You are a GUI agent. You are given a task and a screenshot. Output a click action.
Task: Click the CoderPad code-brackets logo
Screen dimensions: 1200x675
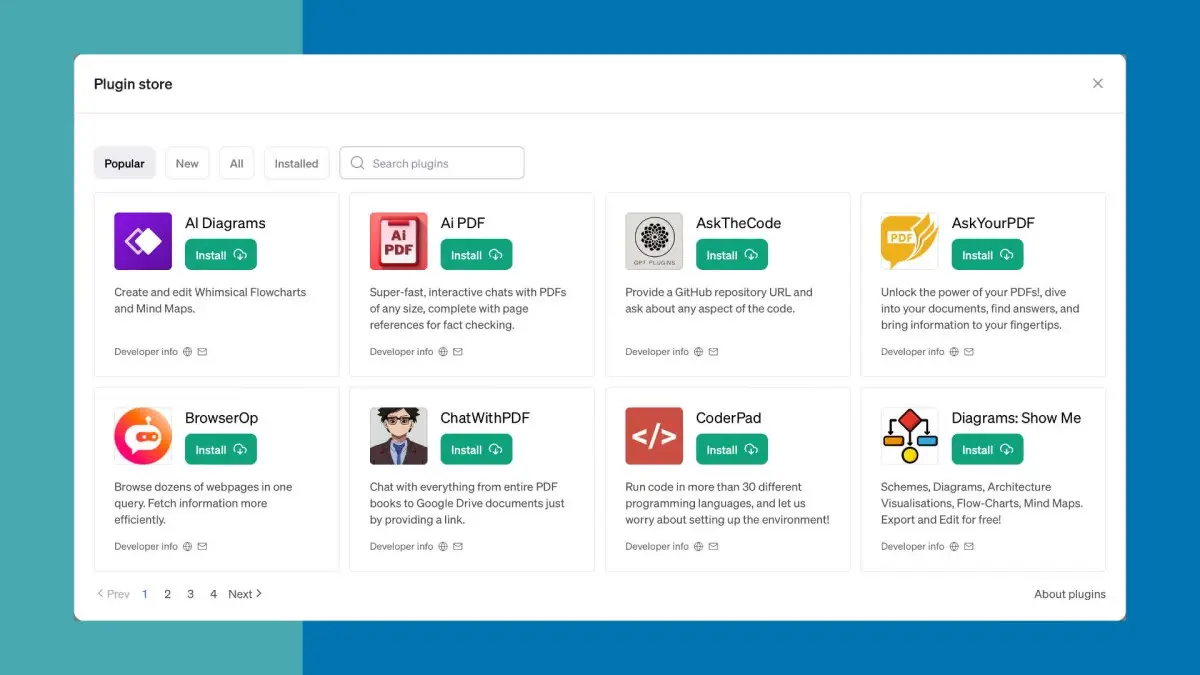click(x=654, y=436)
